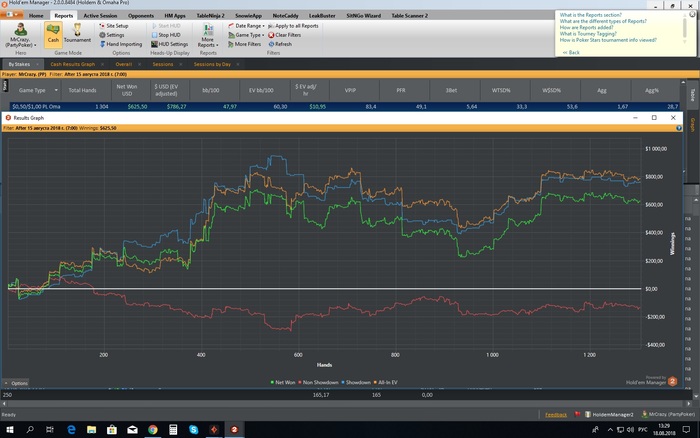Click the Feedback link in status bar
Screen dimensions: 700x438
556,415
